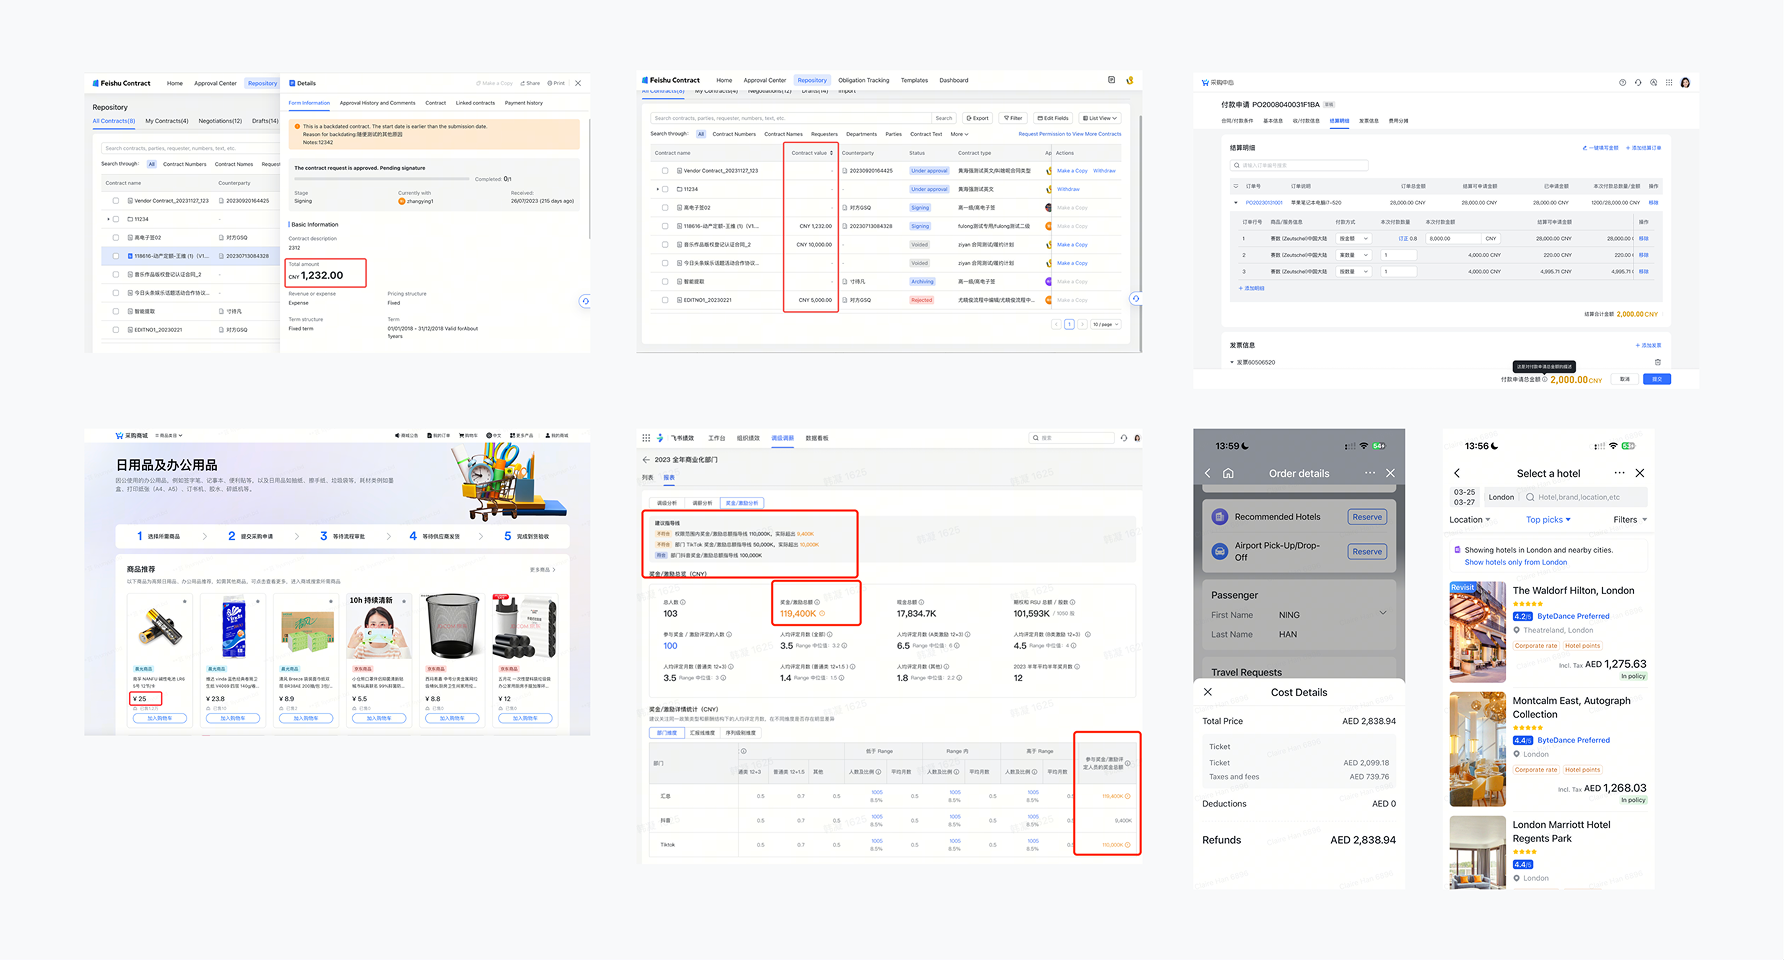Collapse order PO20230131001 using its chevron

[1237, 202]
